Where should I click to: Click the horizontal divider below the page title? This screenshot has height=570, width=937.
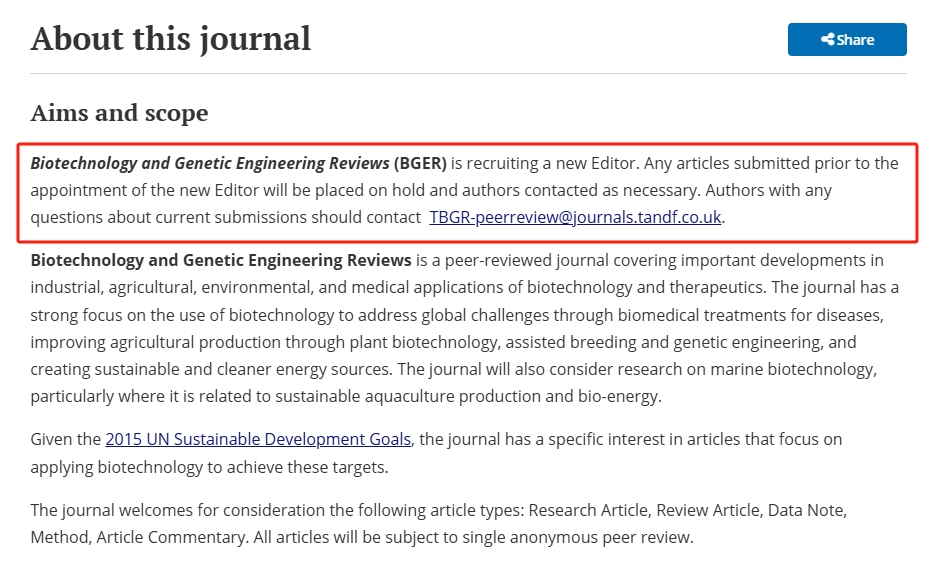tap(468, 73)
